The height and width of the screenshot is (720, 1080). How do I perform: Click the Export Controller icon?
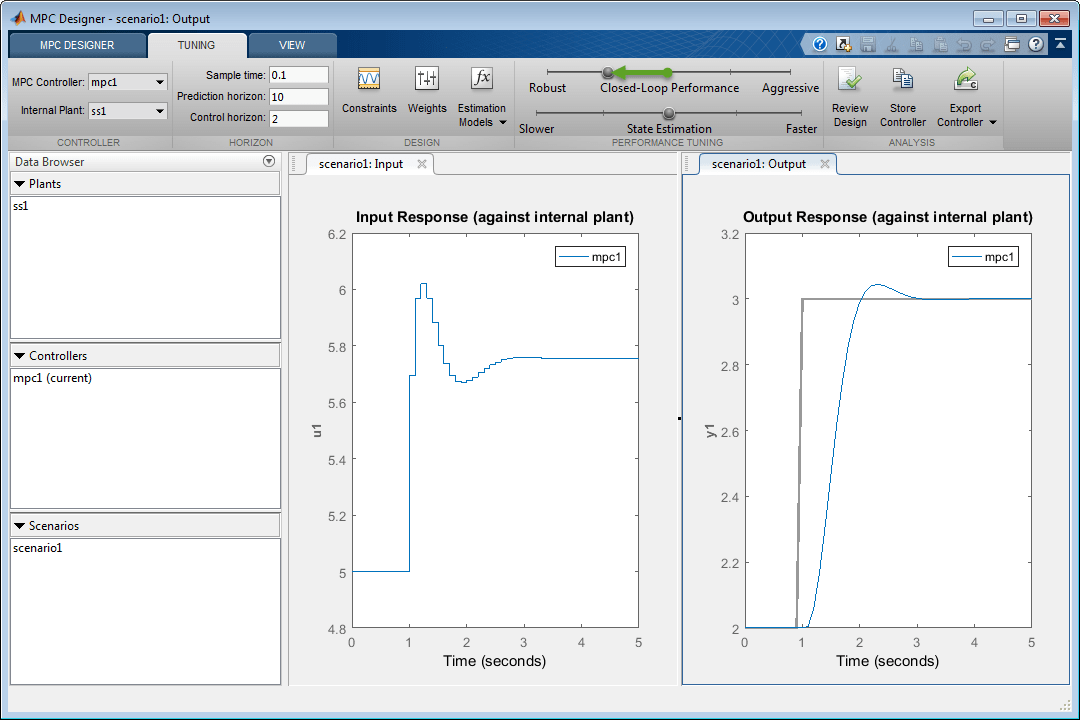click(966, 80)
